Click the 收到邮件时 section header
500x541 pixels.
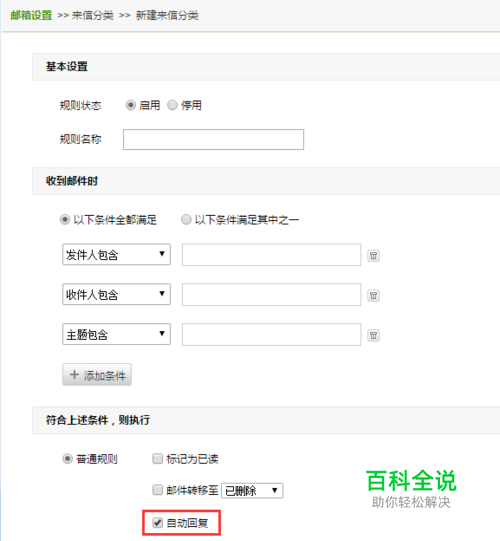pyautogui.click(x=266, y=181)
